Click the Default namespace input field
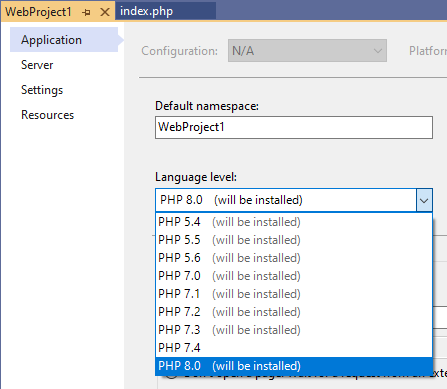Image resolution: width=447 pixels, height=389 pixels. [294, 127]
